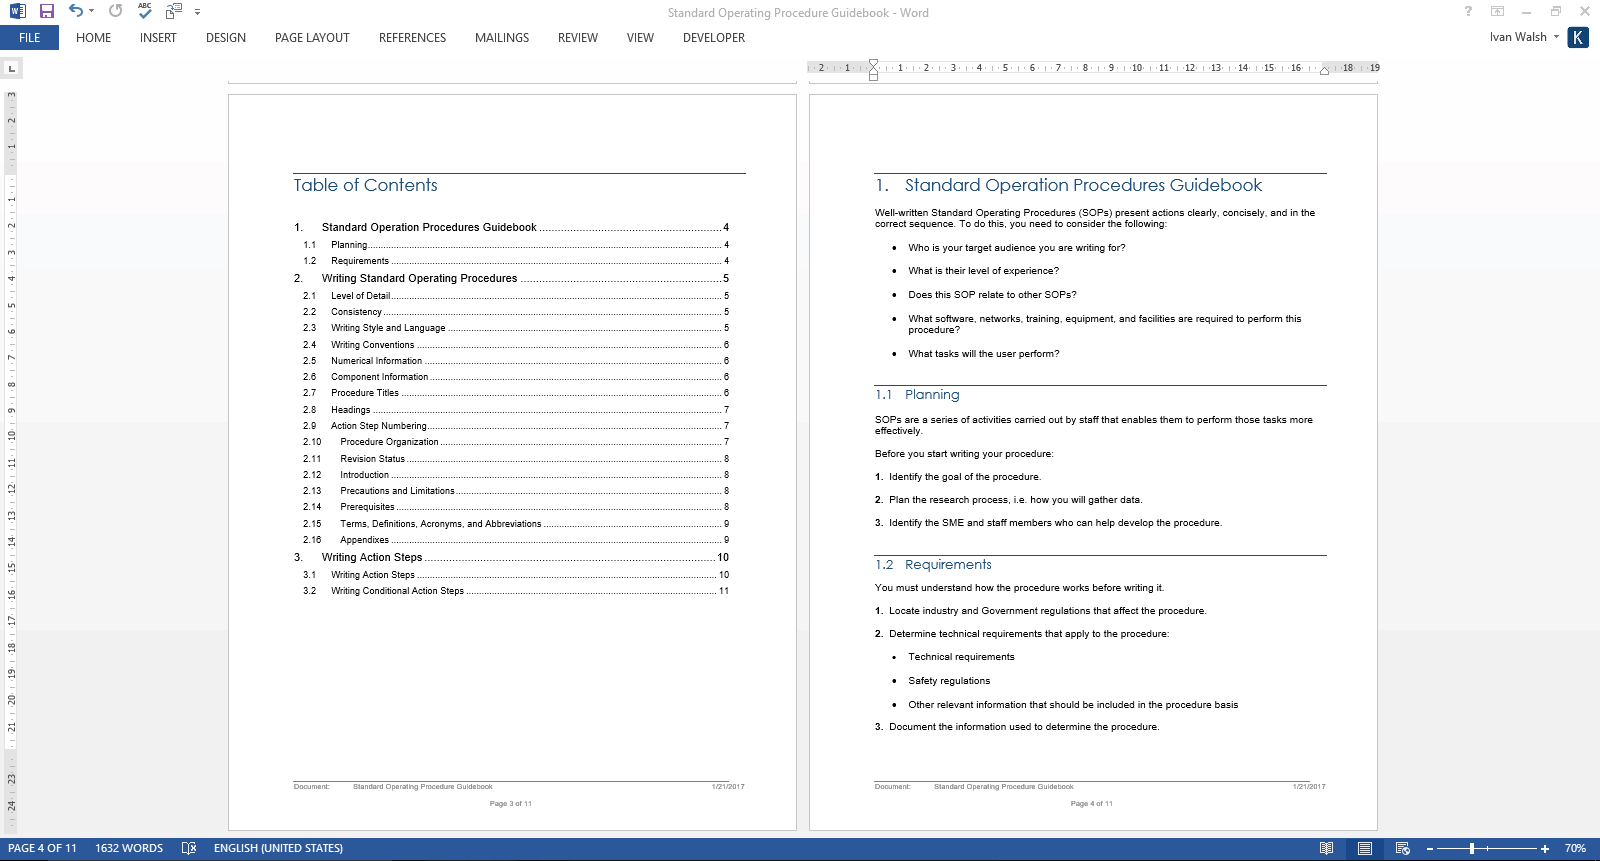The height and width of the screenshot is (861, 1600).
Task: Switch to Read Mode view
Action: [x=1326, y=849]
